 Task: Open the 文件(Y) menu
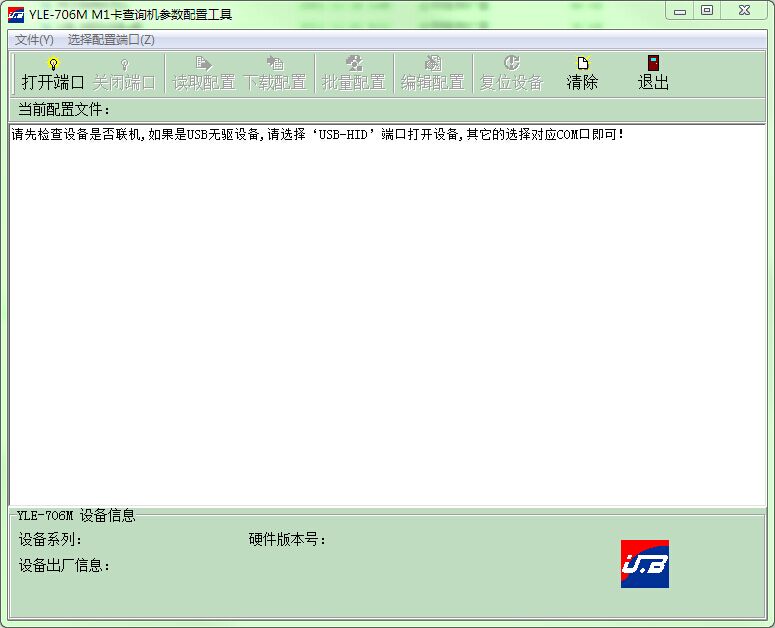34,40
